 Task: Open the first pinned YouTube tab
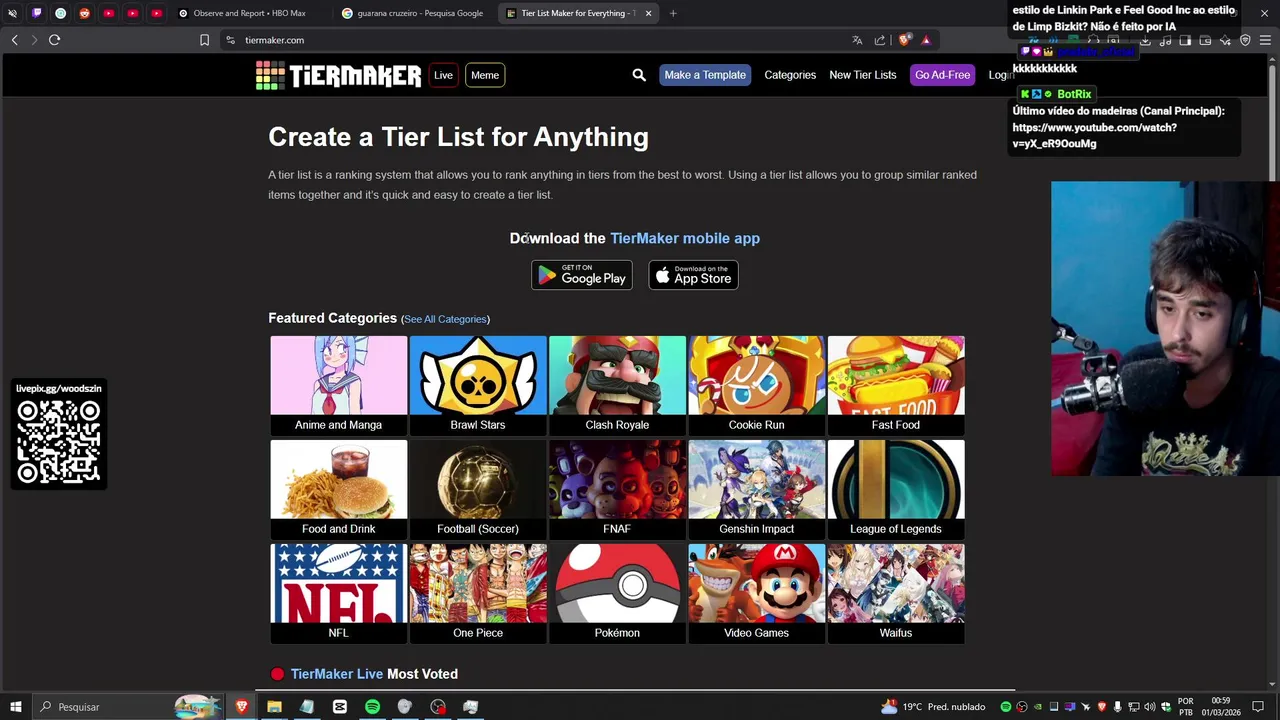108,13
